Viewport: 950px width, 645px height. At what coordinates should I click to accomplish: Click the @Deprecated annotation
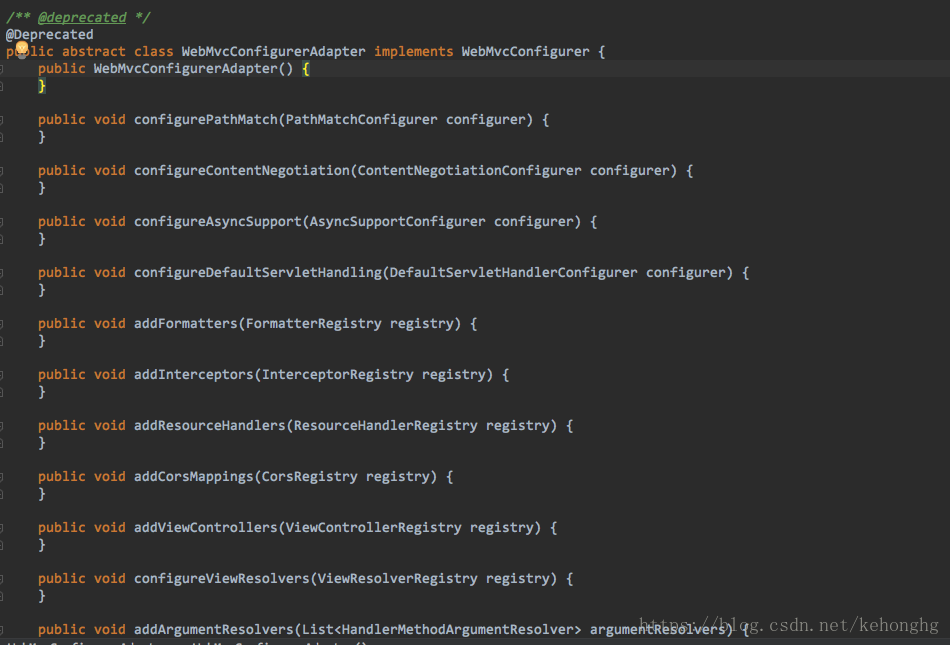click(x=50, y=35)
